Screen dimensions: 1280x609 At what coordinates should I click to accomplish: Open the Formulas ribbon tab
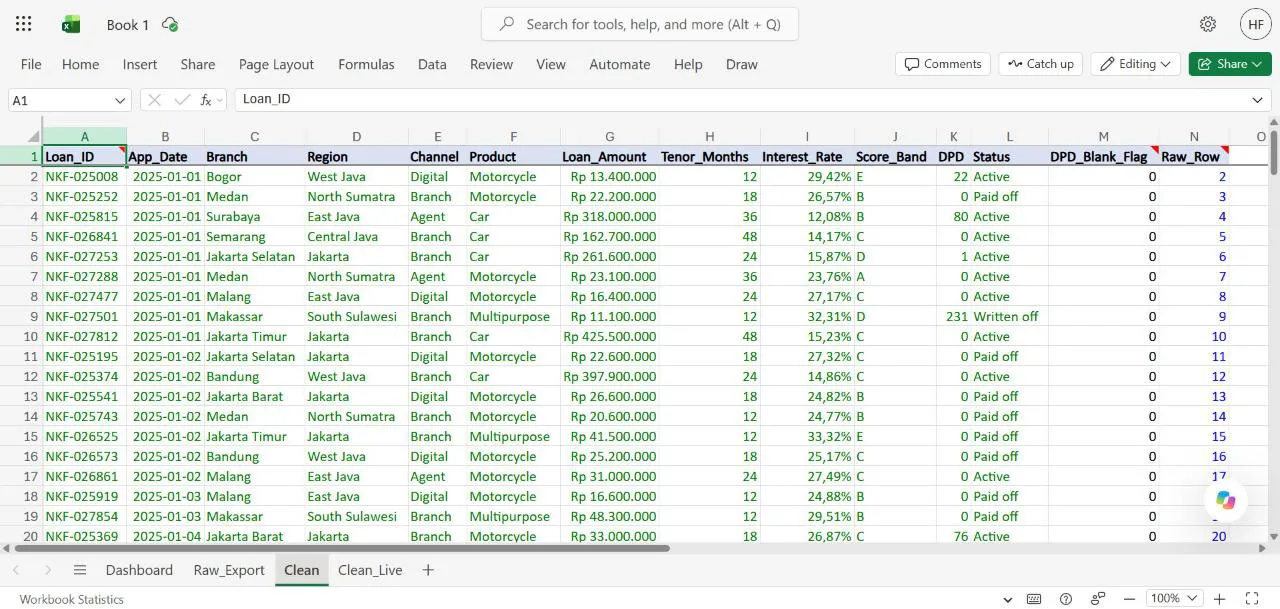click(366, 64)
